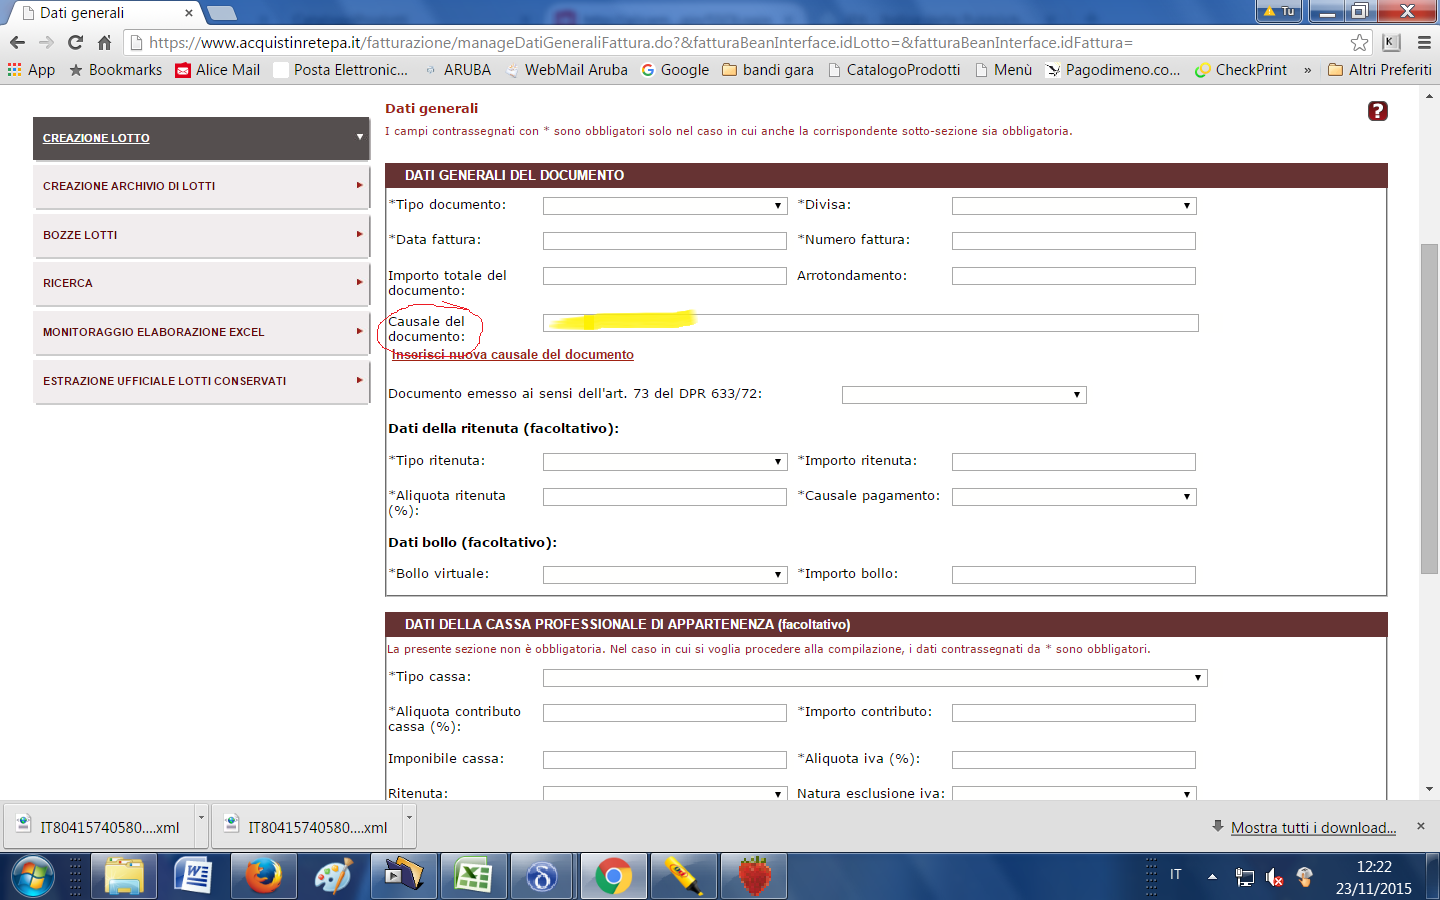Open the strawberry app in the taskbar
The height and width of the screenshot is (900, 1440).
click(754, 877)
